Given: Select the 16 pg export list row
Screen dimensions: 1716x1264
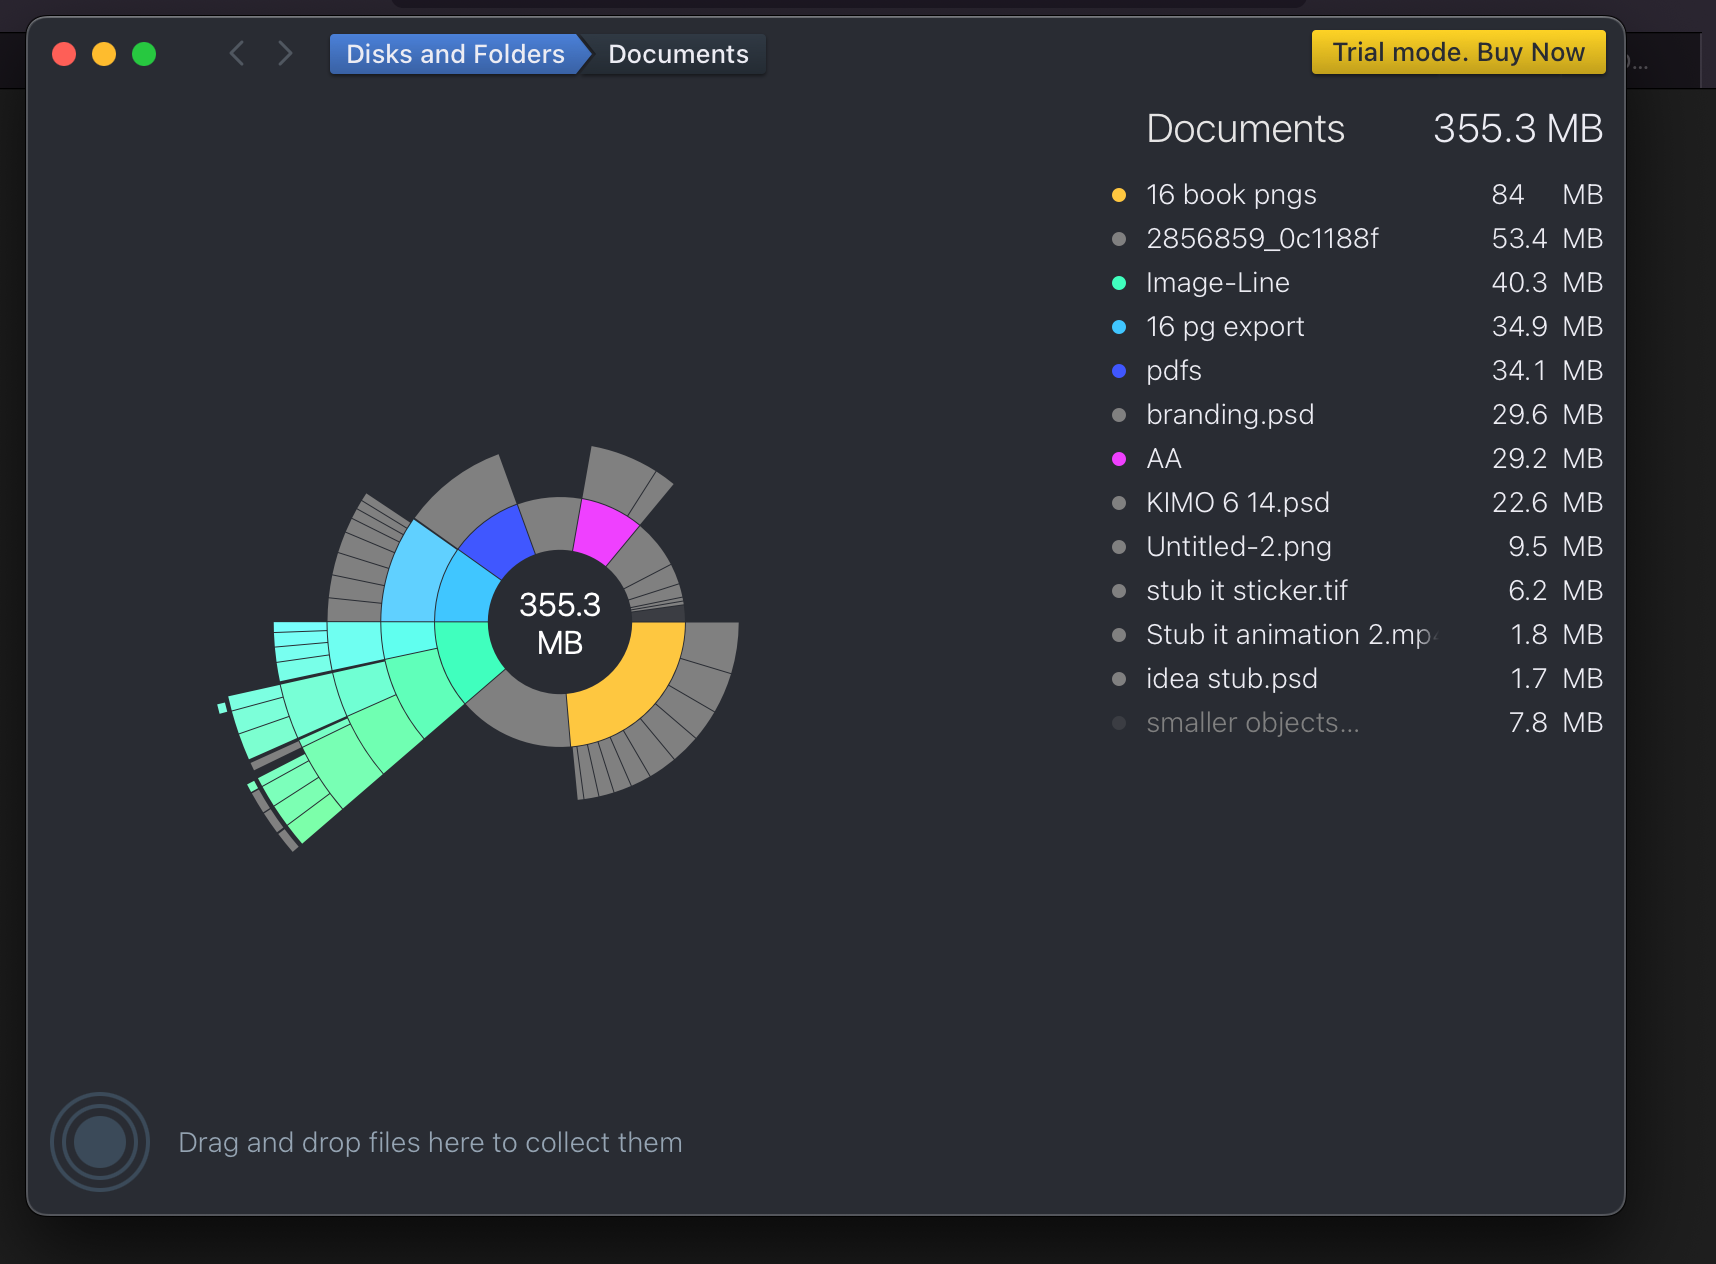Looking at the screenshot, I should 1357,327.
